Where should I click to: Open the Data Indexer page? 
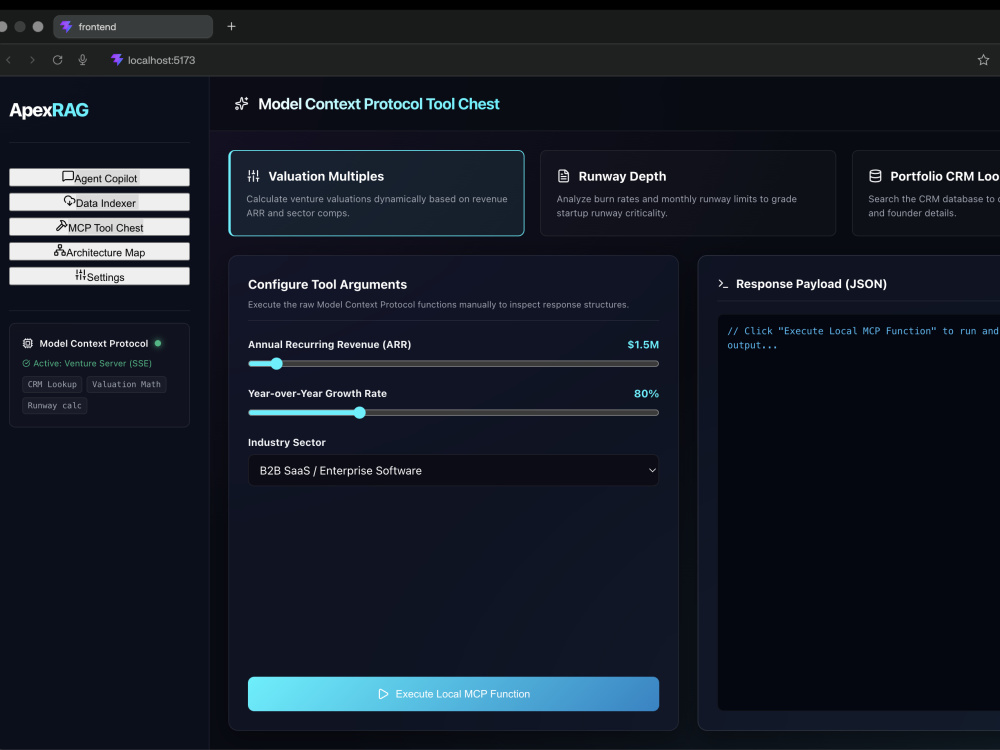click(x=99, y=202)
